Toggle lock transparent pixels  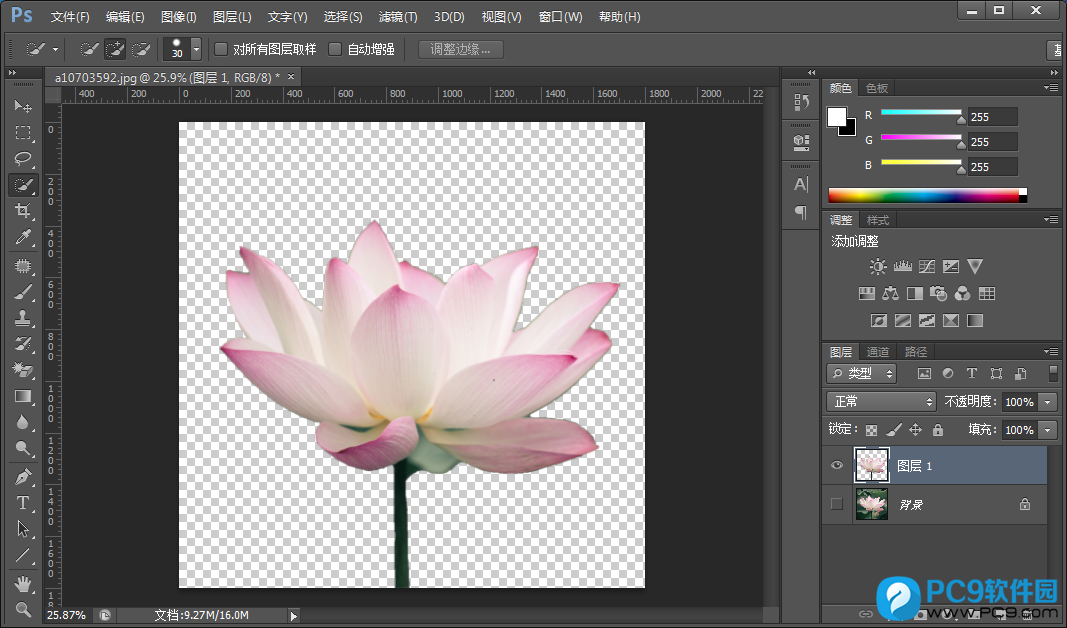(872, 430)
